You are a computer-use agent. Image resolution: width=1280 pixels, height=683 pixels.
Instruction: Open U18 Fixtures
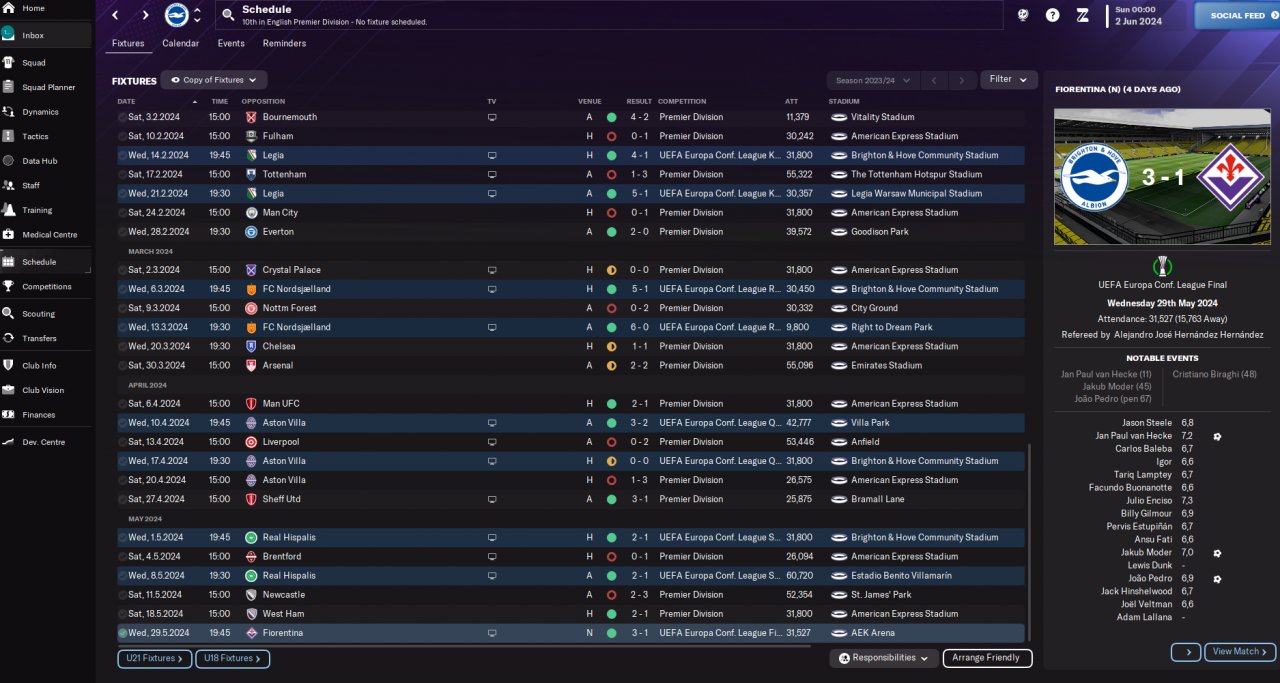tap(232, 659)
